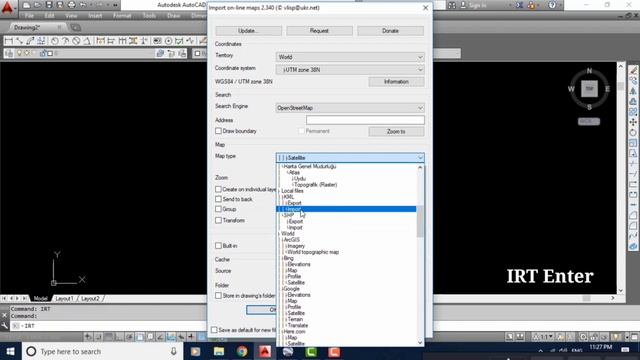Select the Angular dimension tool icon
Image resolution: width=640 pixels, height=360 pixels.
point(87,41)
